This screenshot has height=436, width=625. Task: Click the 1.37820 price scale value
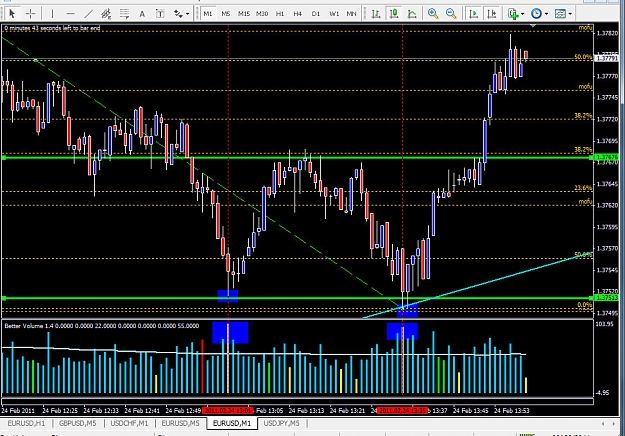click(x=607, y=33)
